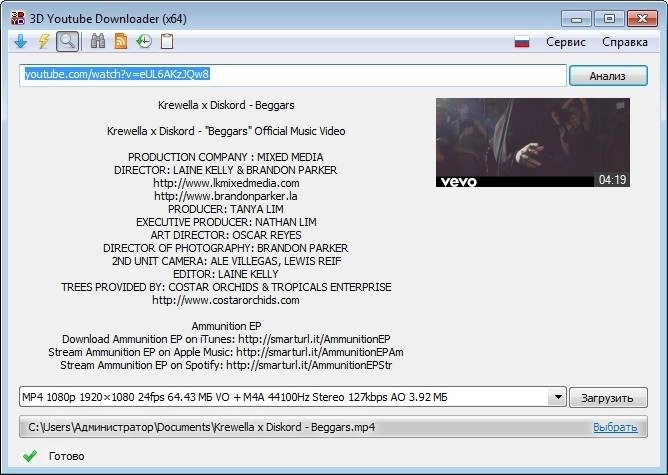This screenshot has height=475, width=668.
Task: Click the output file path field
Action: pyautogui.click(x=333, y=427)
